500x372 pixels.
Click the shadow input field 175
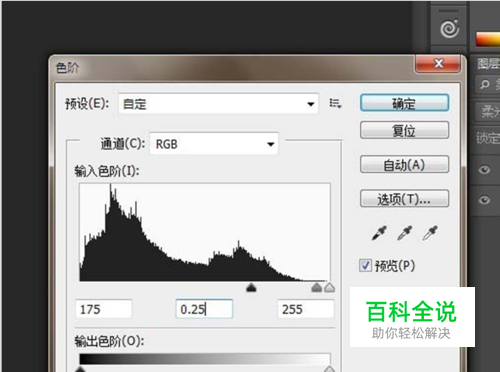click(104, 309)
